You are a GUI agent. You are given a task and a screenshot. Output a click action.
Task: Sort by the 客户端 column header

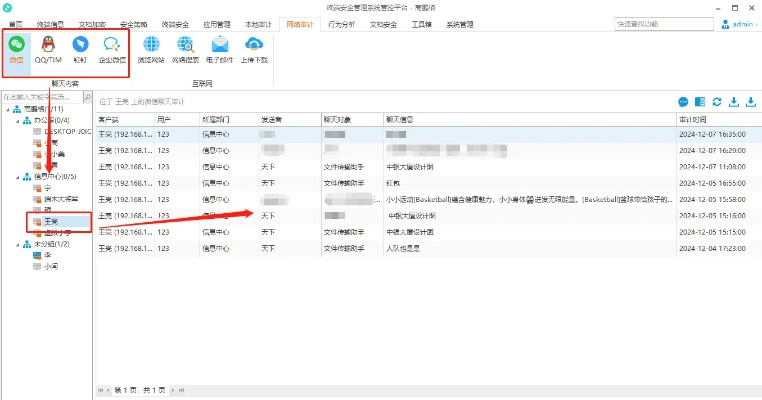click(125, 120)
